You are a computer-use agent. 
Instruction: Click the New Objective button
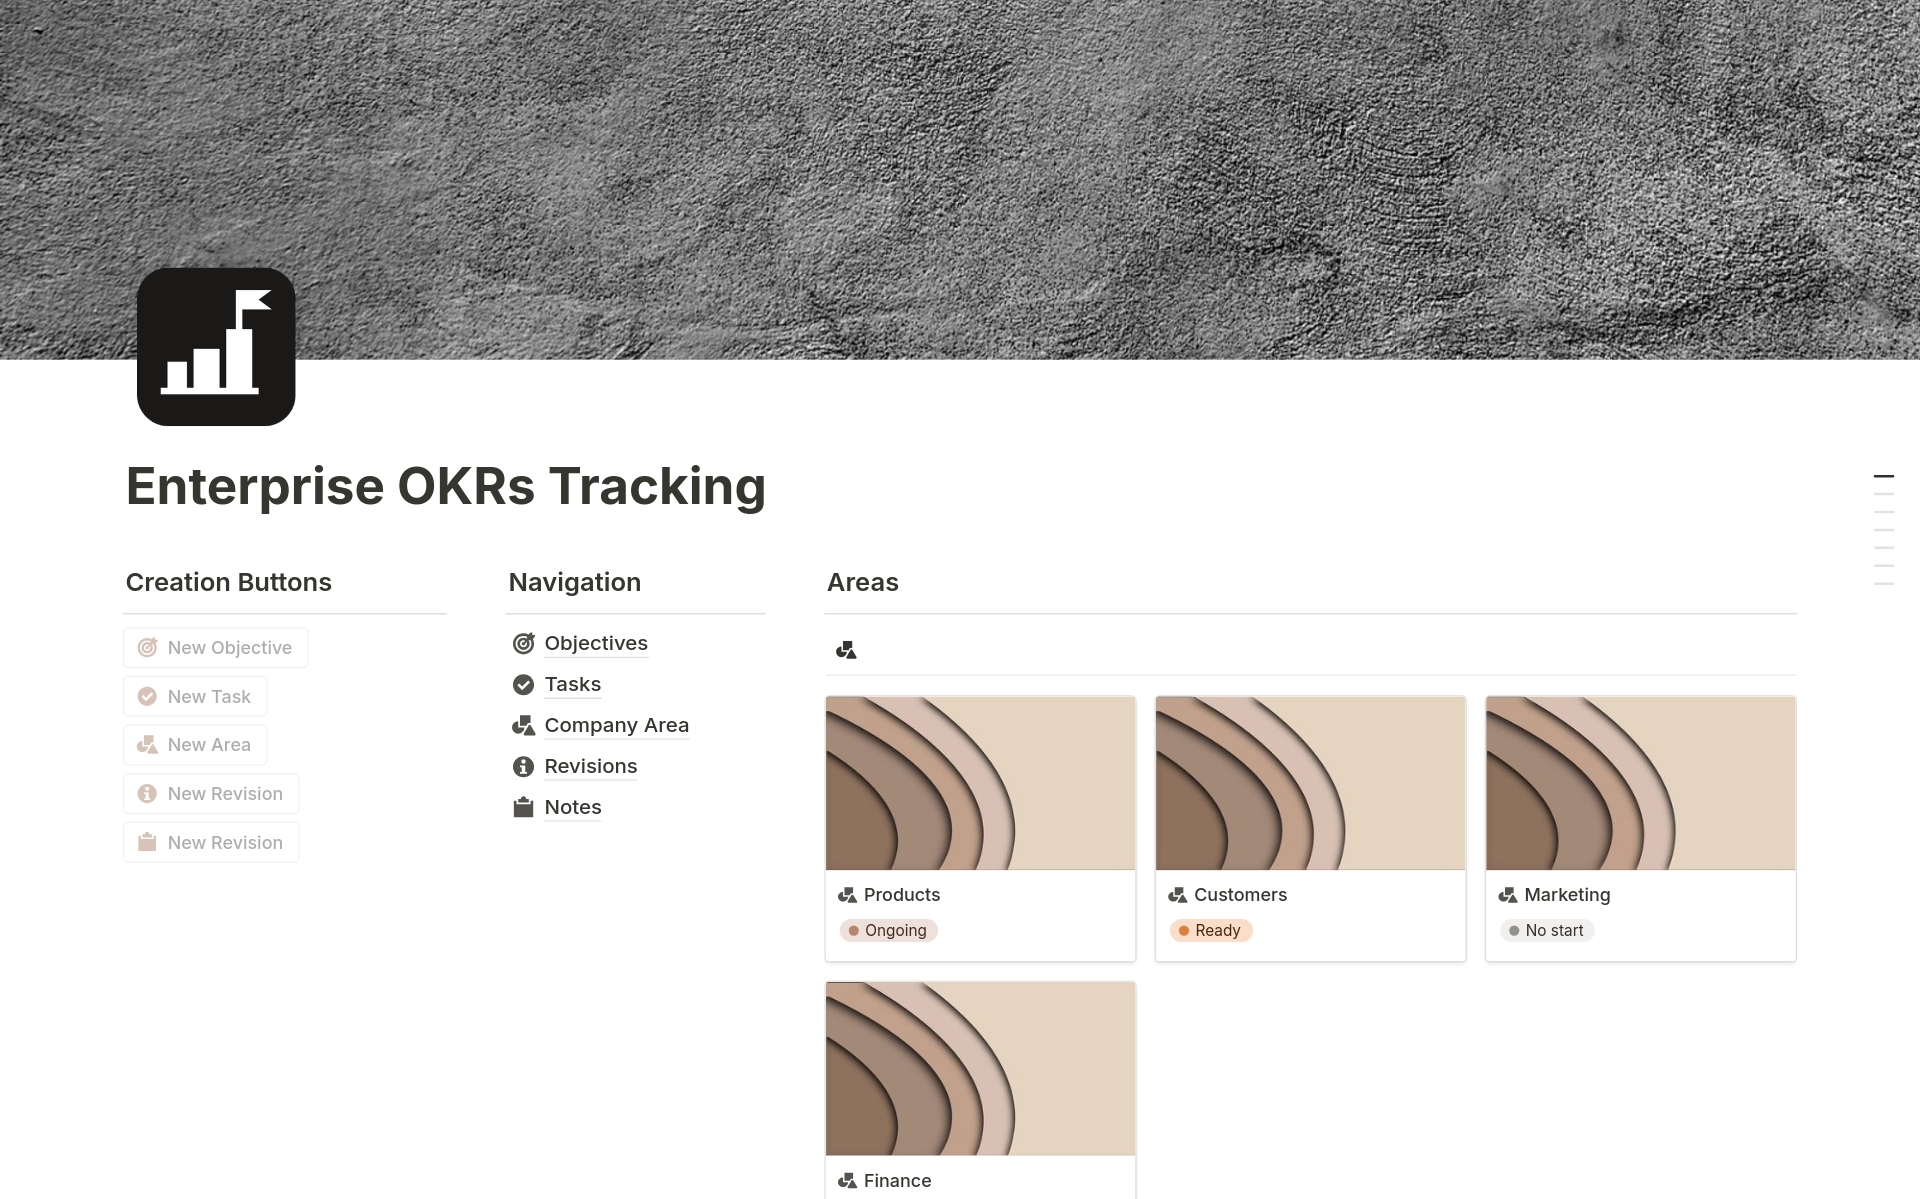214,647
